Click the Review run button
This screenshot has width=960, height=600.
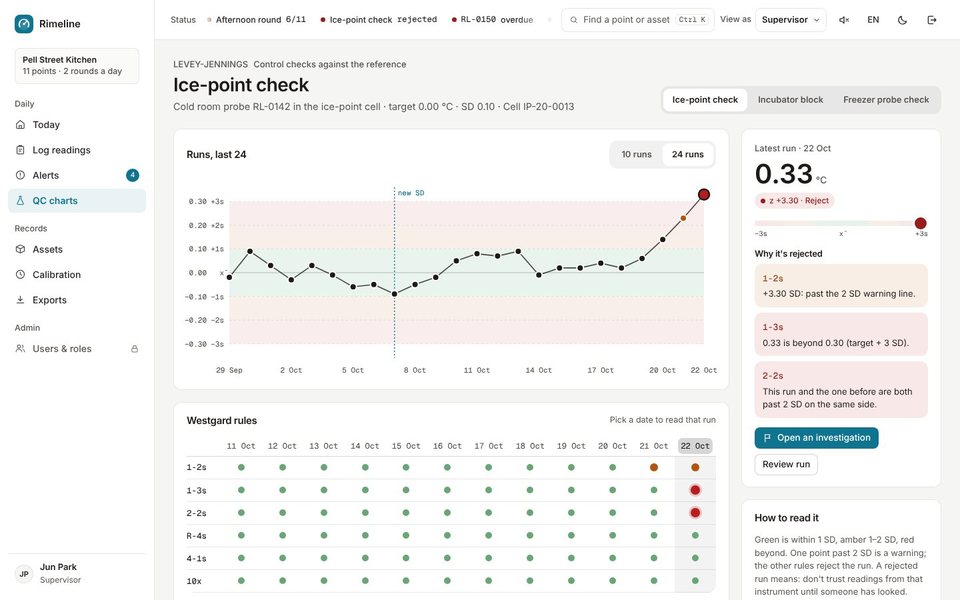pos(786,464)
